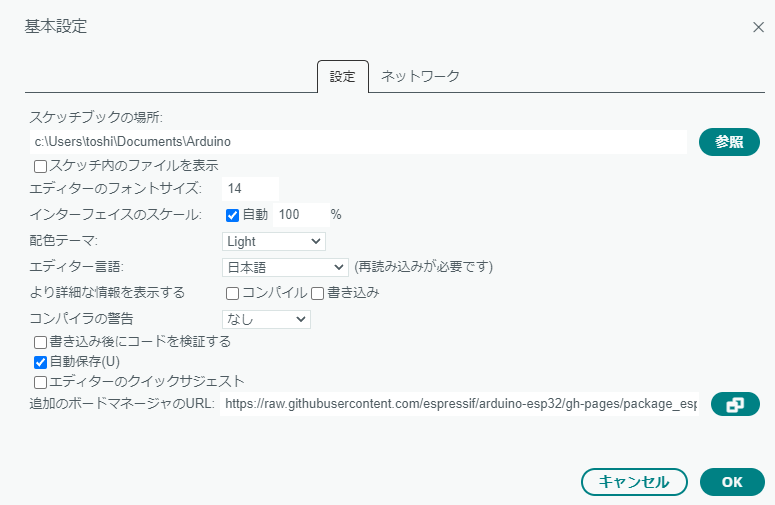Switch to the ネットワーク tab
This screenshot has height=505, width=775.
click(x=420, y=76)
